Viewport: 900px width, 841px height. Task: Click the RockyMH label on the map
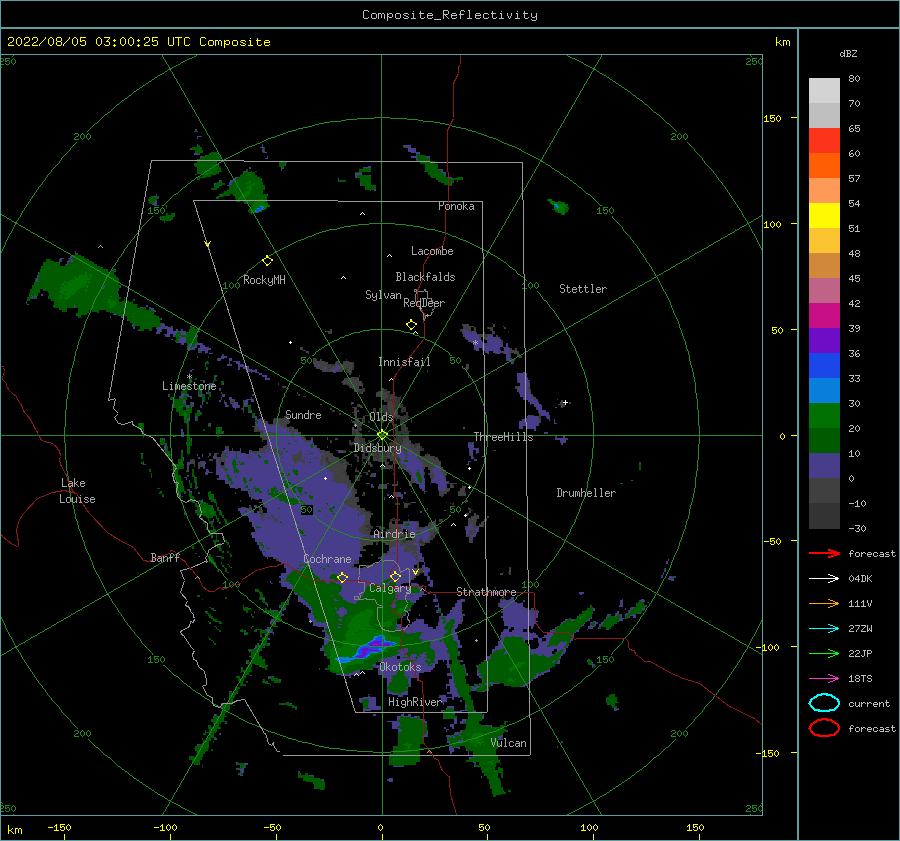pos(264,280)
